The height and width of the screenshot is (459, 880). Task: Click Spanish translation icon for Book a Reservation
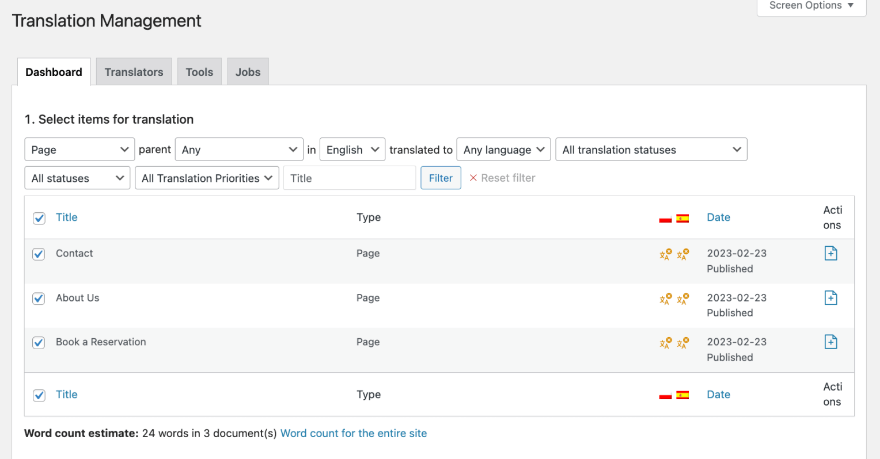coord(683,342)
